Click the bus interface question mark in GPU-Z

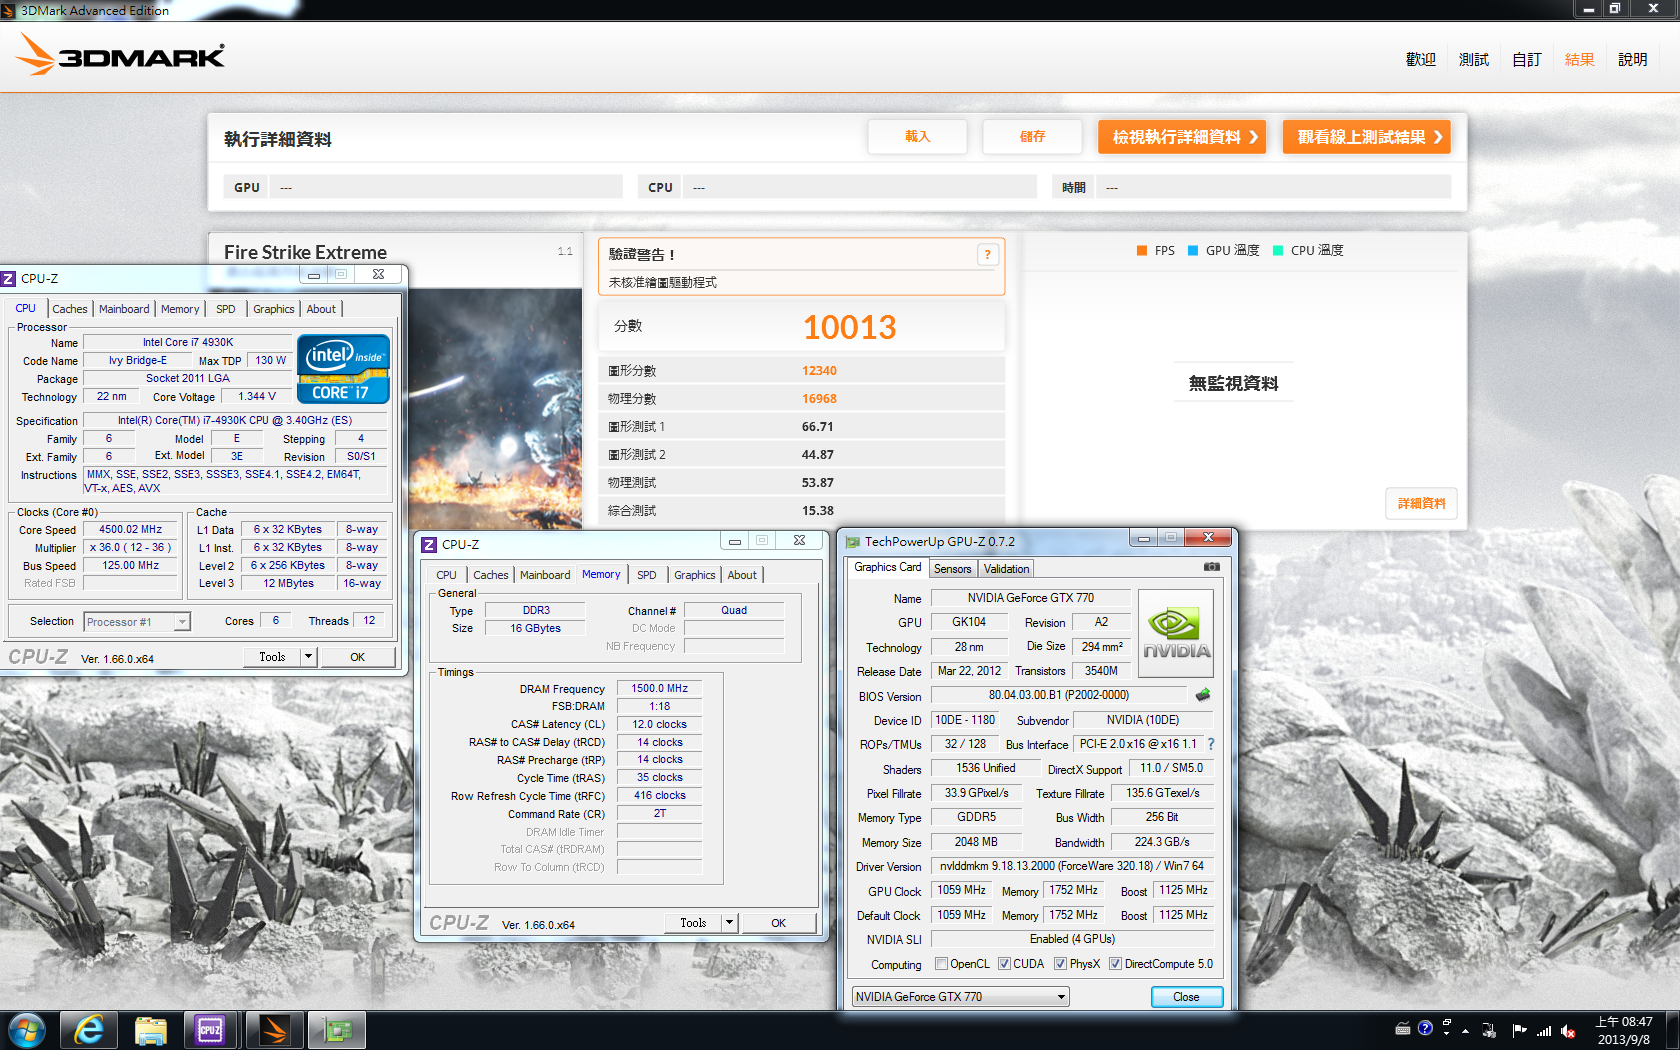pyautogui.click(x=1211, y=744)
